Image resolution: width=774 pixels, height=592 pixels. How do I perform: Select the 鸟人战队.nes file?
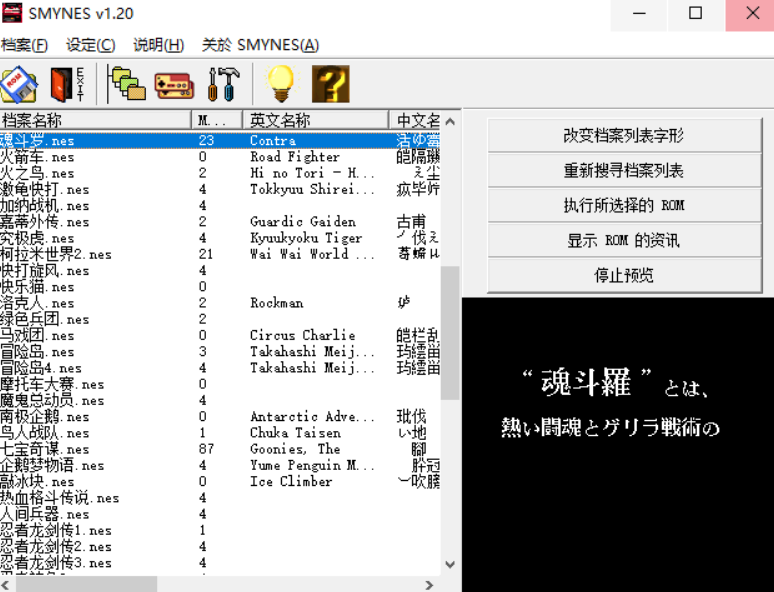click(x=45, y=434)
